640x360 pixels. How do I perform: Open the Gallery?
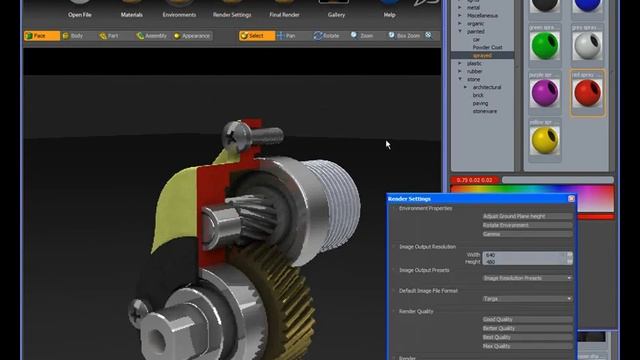click(336, 9)
